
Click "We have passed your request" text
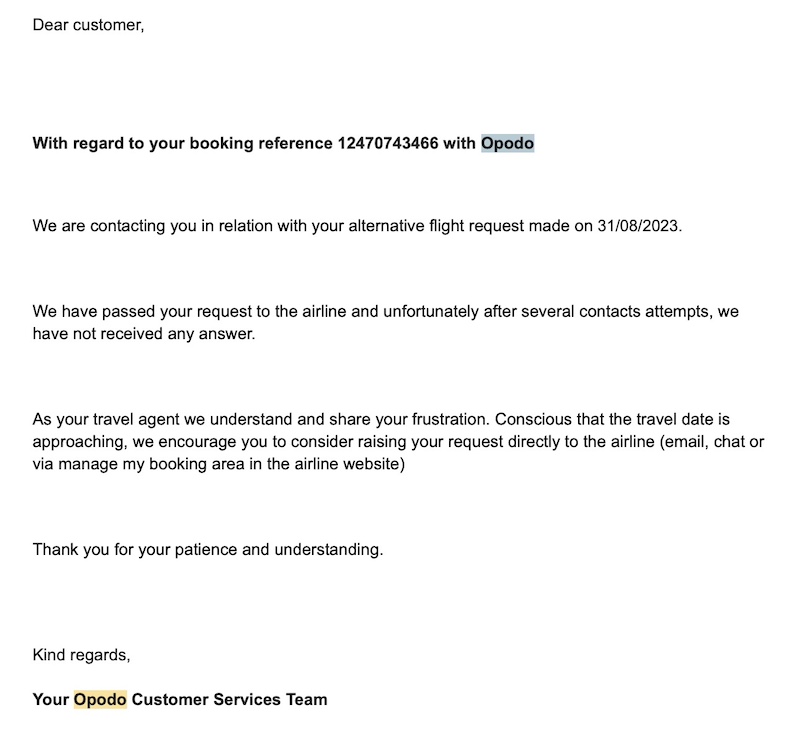point(129,311)
